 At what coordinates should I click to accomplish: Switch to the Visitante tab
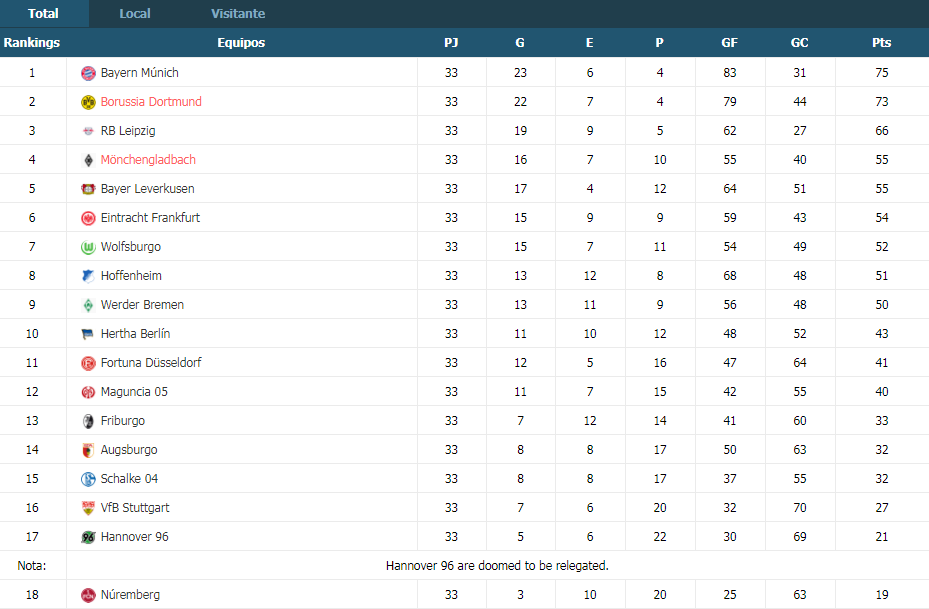(238, 13)
